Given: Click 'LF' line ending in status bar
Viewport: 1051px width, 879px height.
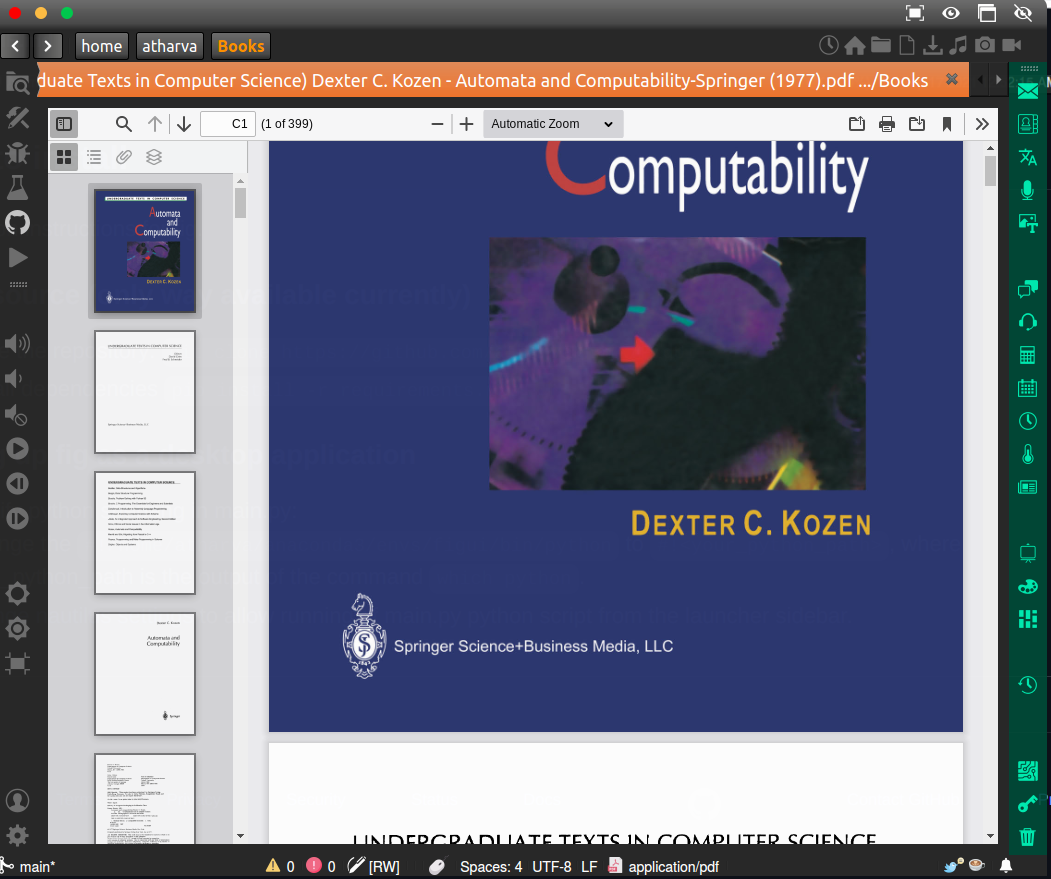Looking at the screenshot, I should [589, 866].
